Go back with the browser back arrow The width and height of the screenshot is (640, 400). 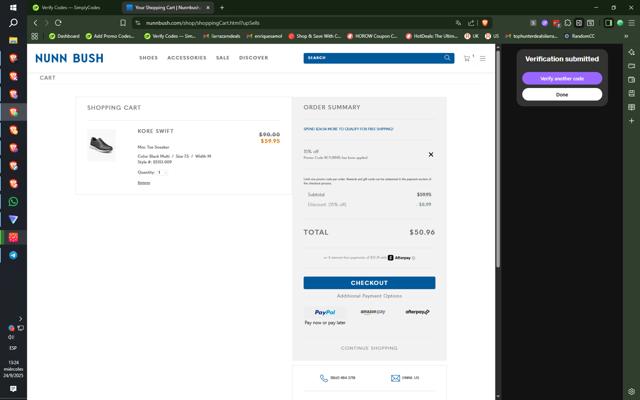pos(36,23)
